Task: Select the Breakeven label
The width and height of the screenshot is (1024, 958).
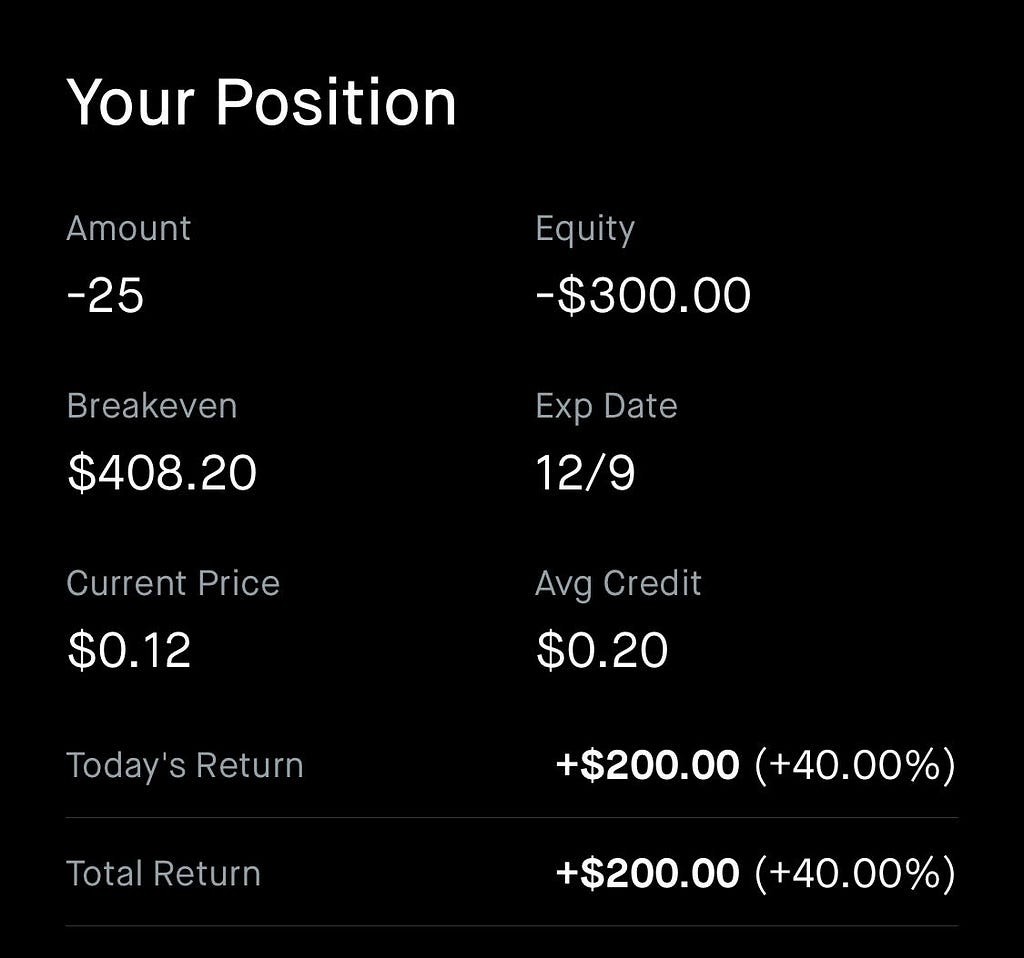Action: [152, 406]
